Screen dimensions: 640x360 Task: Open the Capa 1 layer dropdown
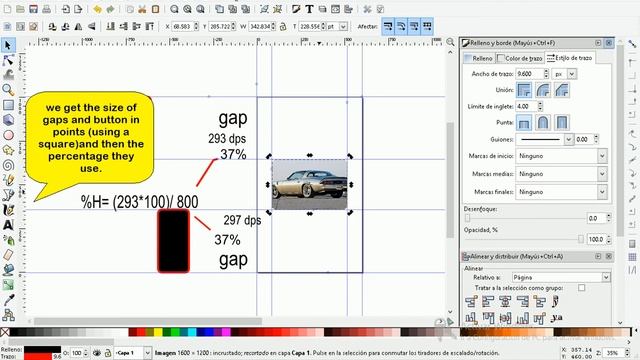click(133, 353)
